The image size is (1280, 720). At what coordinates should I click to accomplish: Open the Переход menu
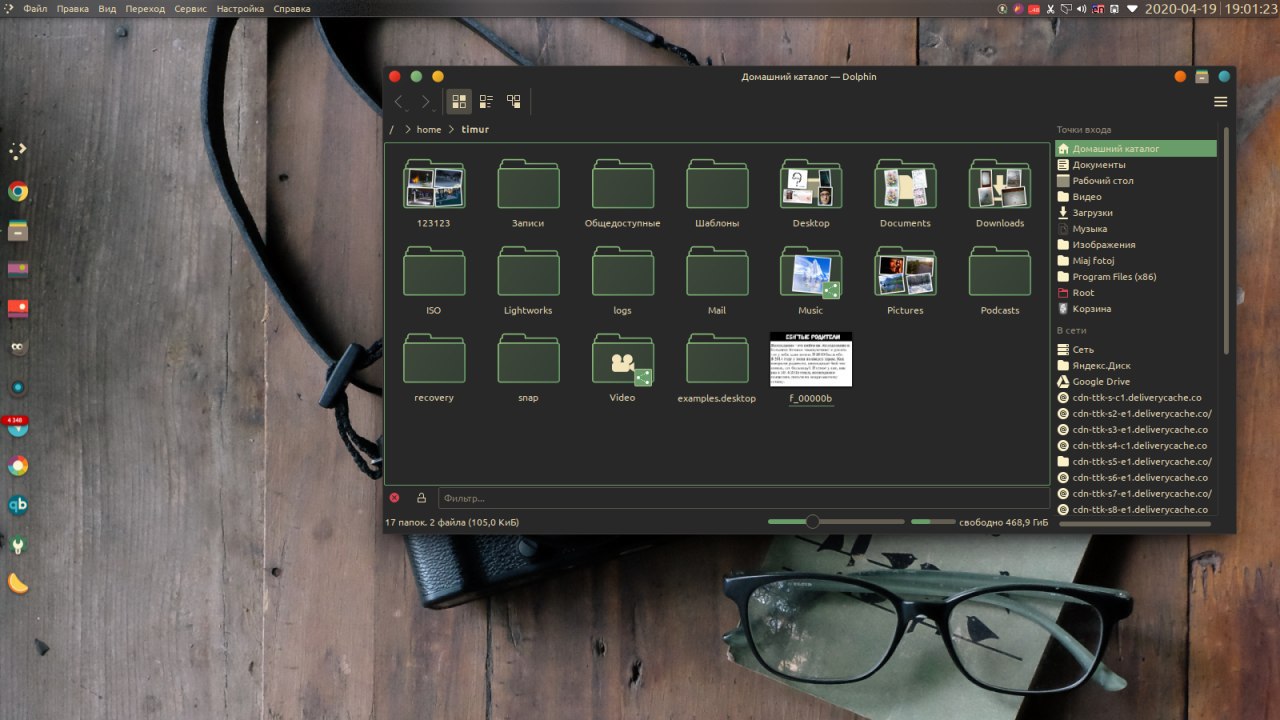click(145, 9)
